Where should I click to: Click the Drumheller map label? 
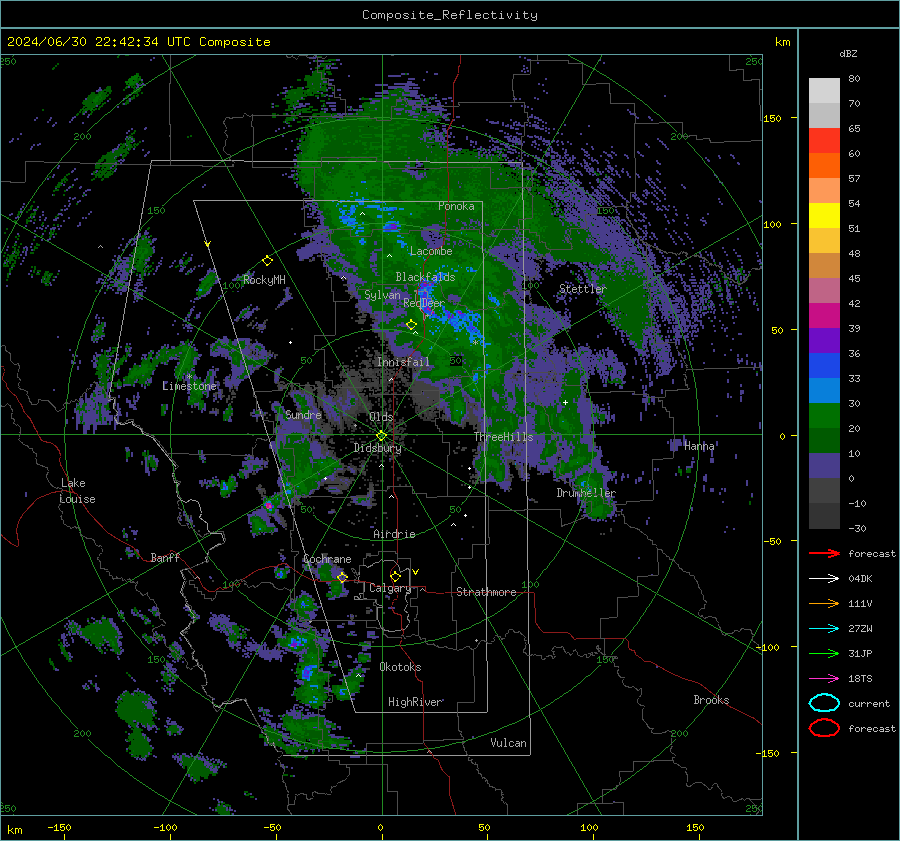[x=586, y=493]
